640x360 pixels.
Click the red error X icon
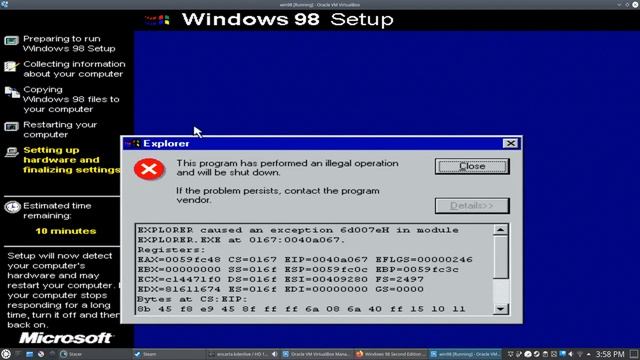coord(149,169)
